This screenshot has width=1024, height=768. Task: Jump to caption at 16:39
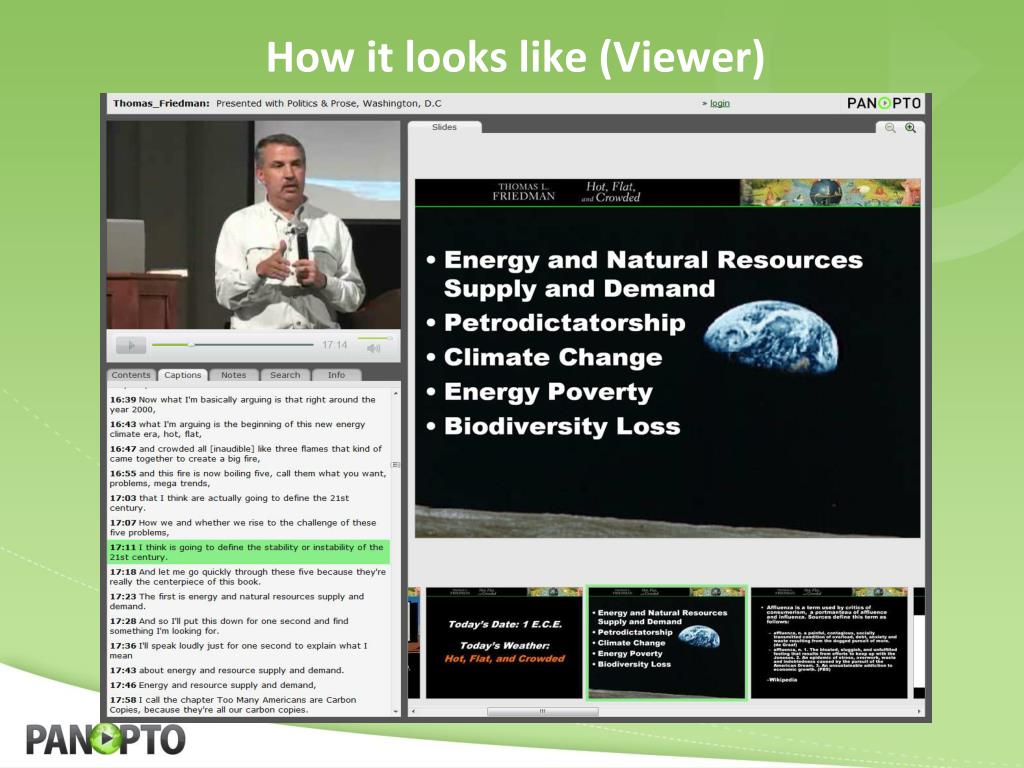click(x=248, y=404)
